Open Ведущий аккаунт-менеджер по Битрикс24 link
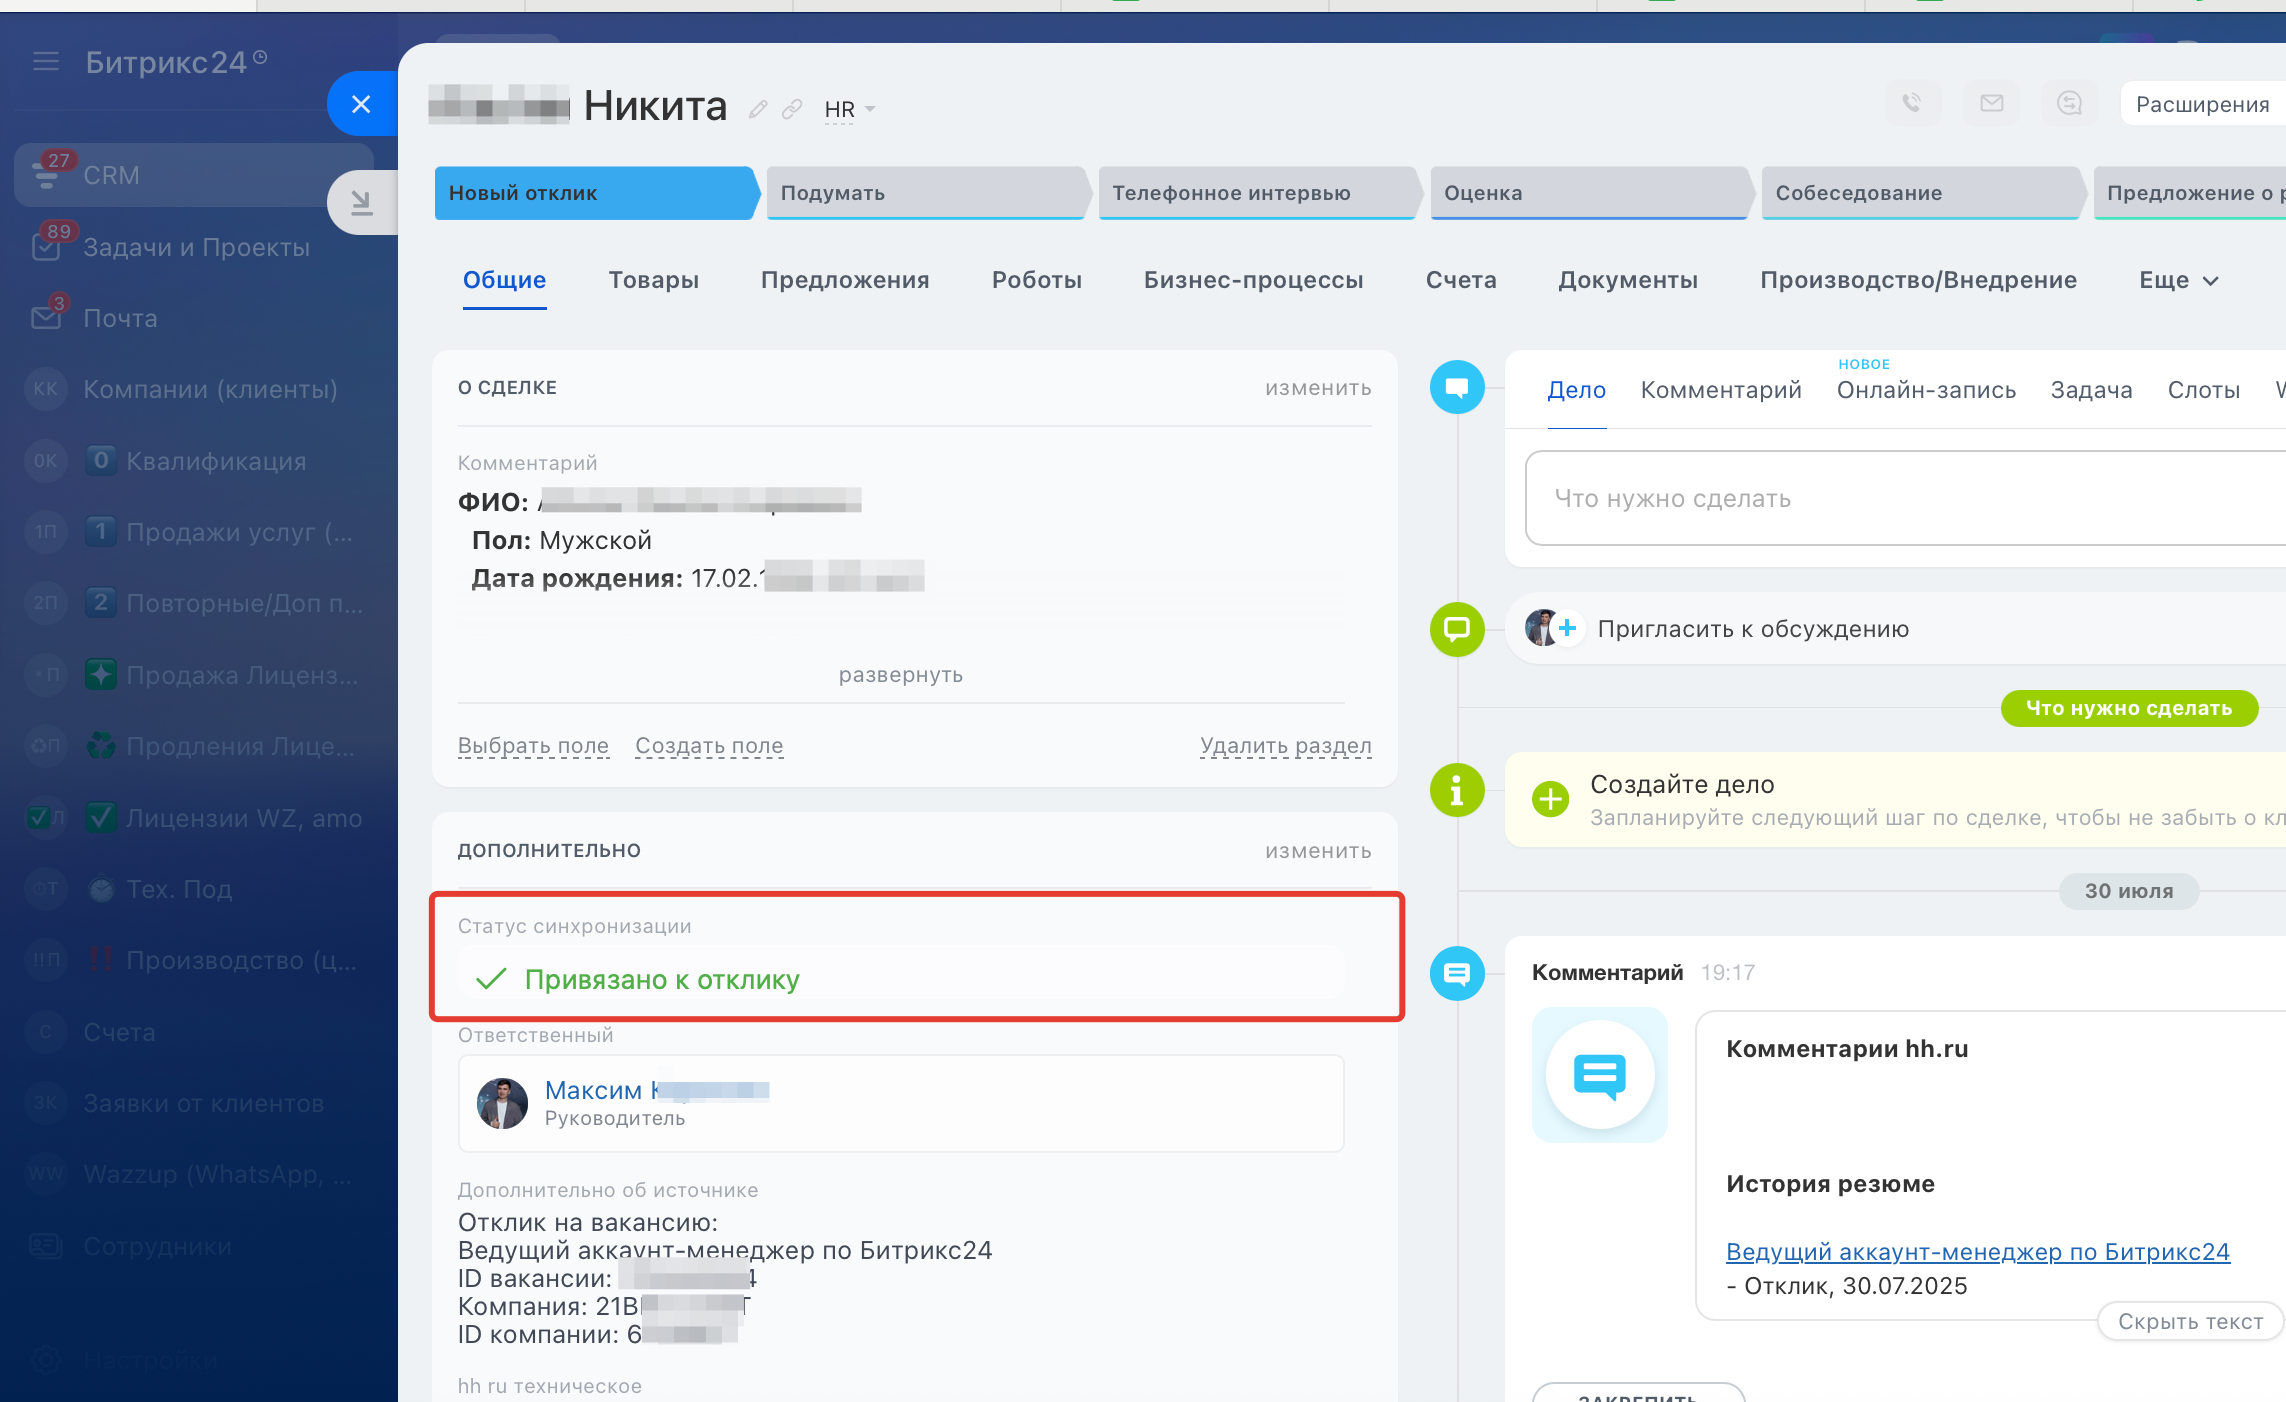The height and width of the screenshot is (1402, 2286). click(x=1977, y=1252)
